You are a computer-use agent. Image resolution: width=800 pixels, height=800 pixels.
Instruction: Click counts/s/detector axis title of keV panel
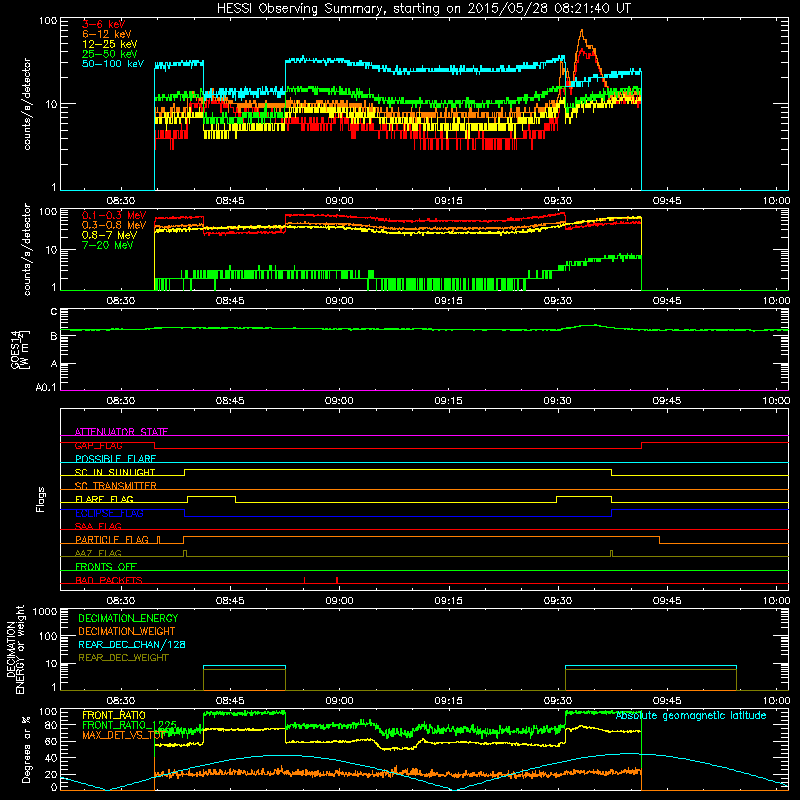pos(27,104)
